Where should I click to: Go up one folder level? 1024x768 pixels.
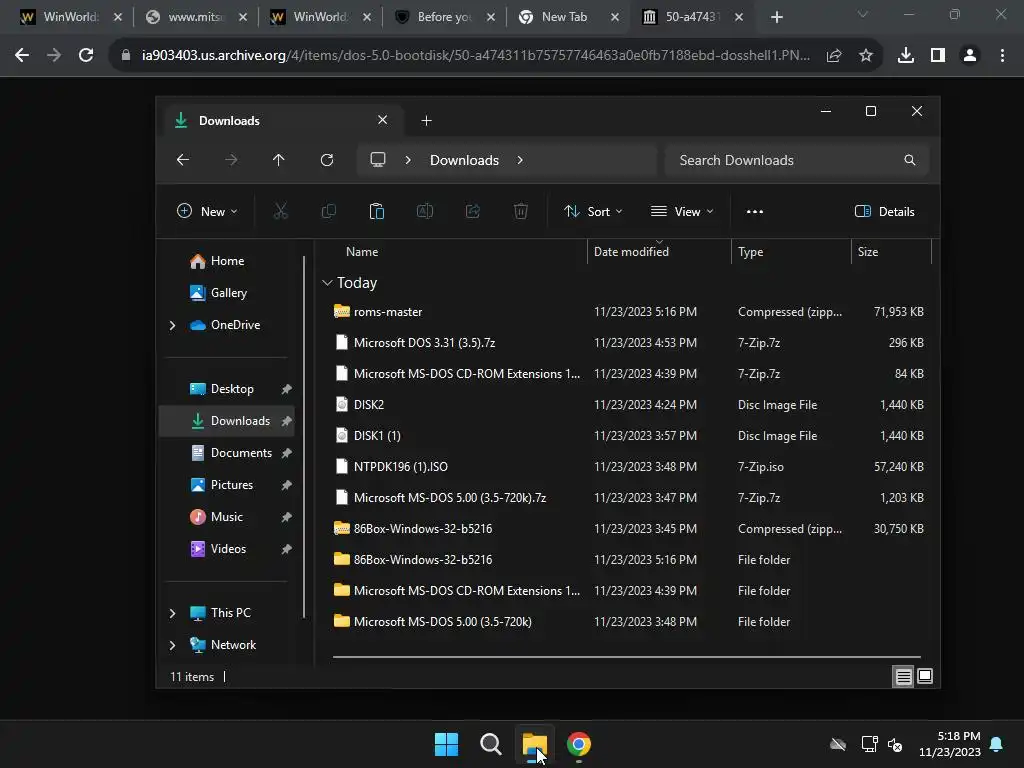tap(279, 160)
